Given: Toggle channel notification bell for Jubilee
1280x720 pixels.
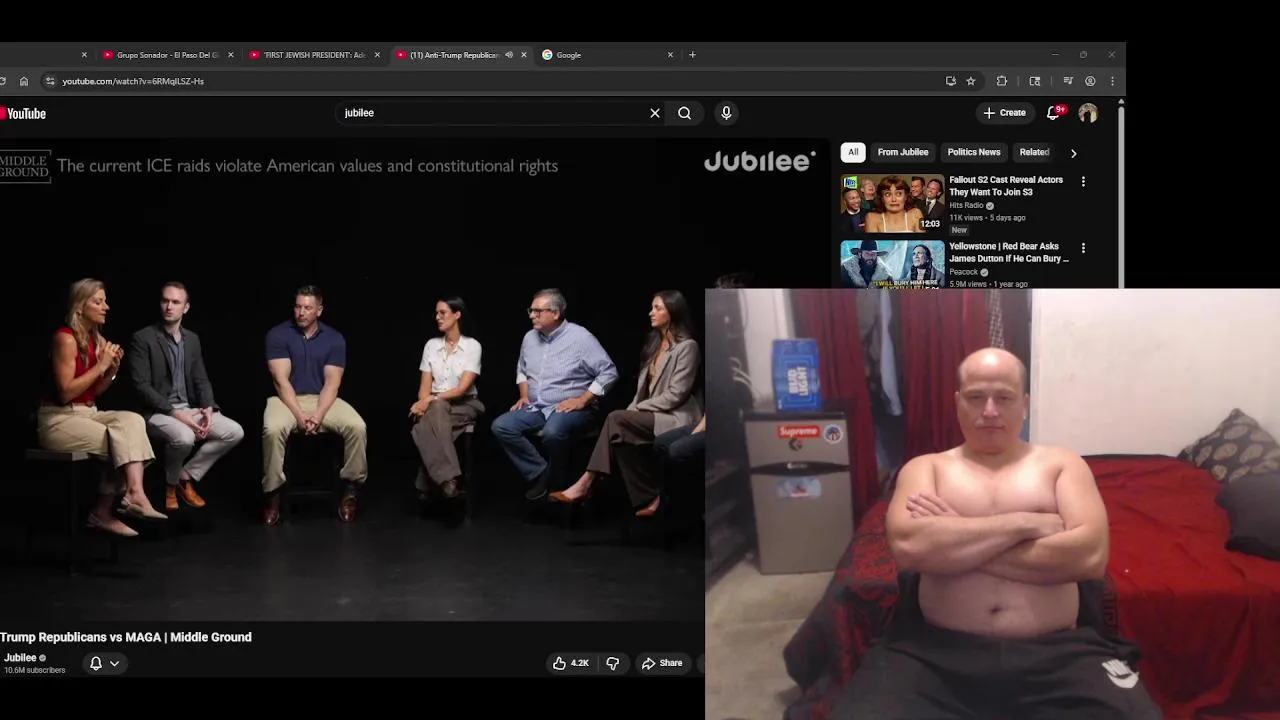Looking at the screenshot, I should pos(96,663).
